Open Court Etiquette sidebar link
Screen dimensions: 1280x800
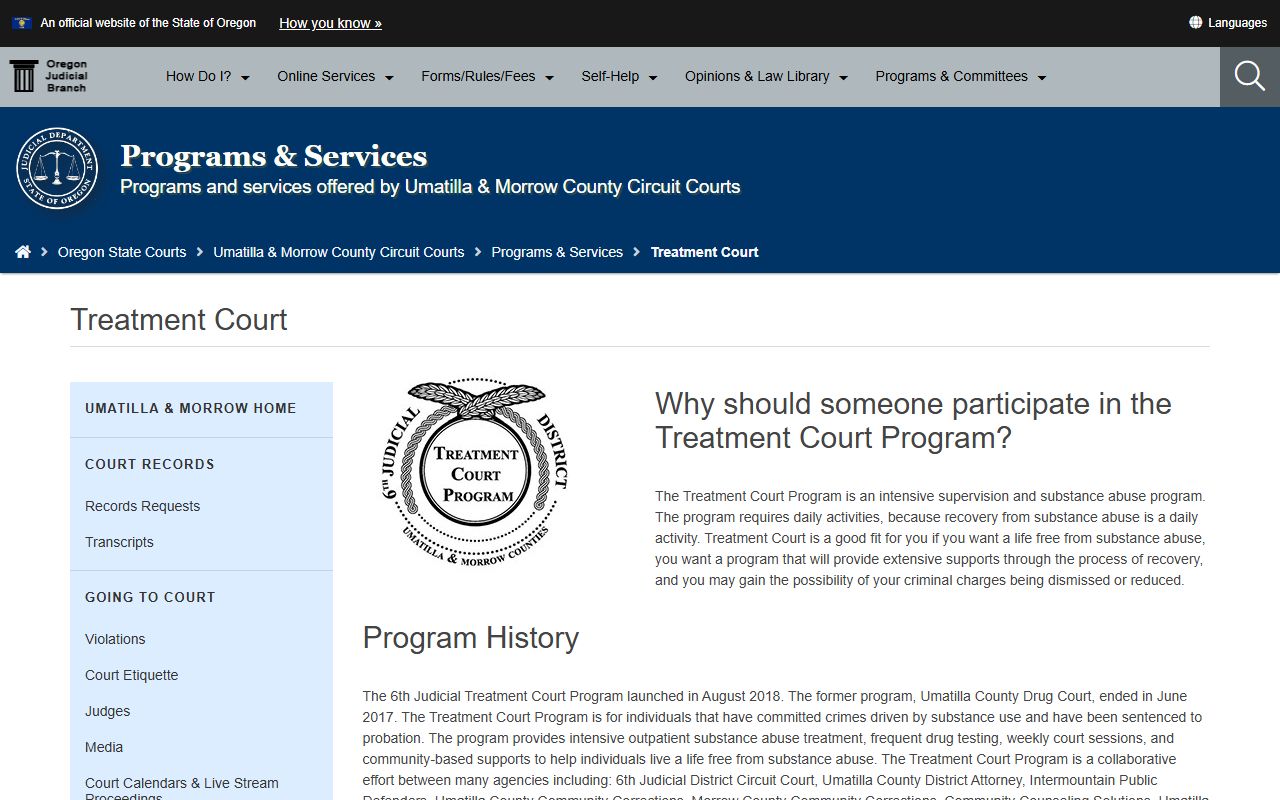132,675
